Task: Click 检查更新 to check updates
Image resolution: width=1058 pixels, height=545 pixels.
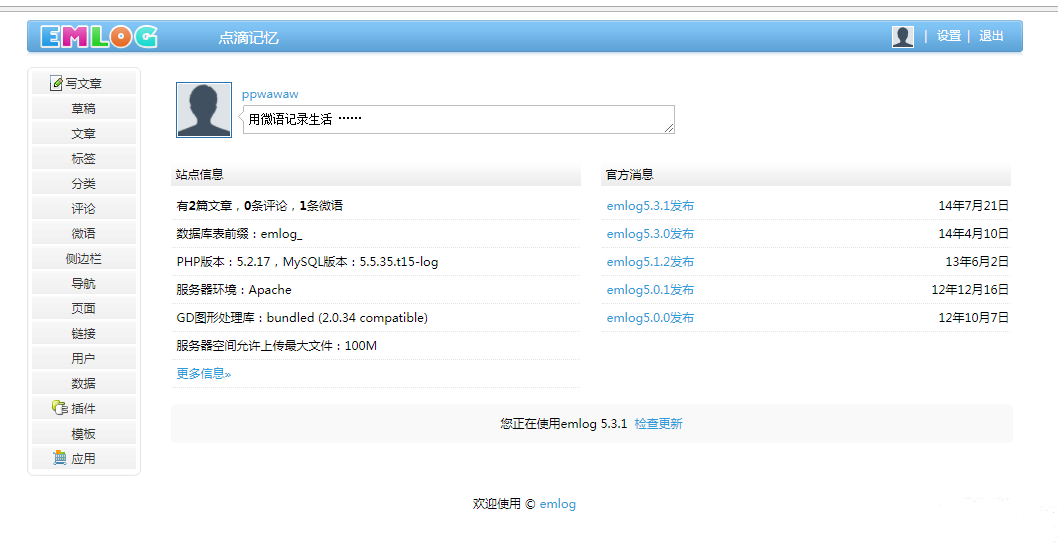Action: tap(658, 424)
